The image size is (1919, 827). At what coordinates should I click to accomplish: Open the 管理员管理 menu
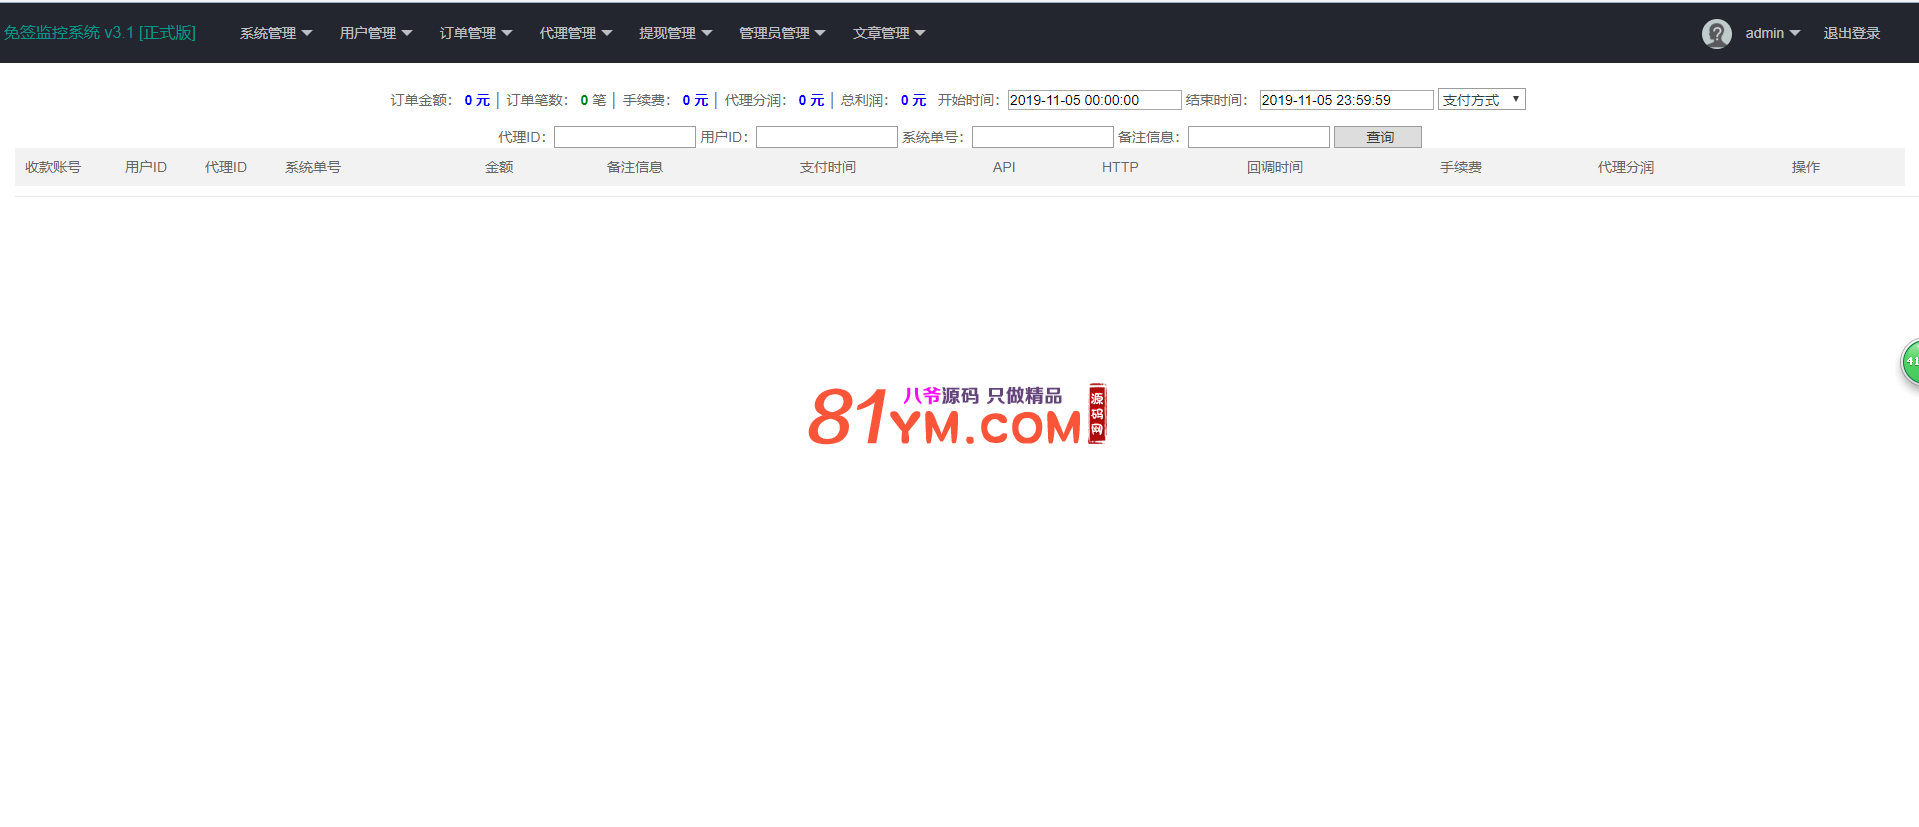click(x=783, y=33)
